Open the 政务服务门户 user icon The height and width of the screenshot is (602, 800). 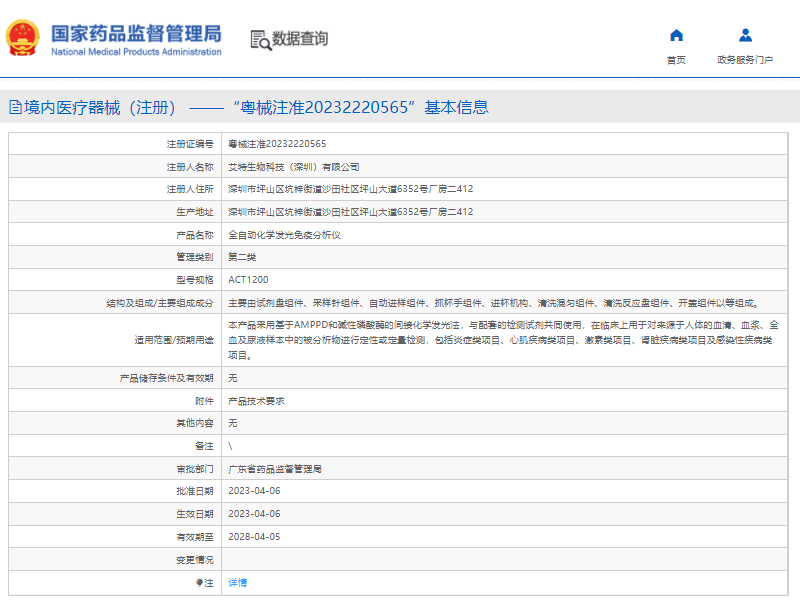pos(745,35)
